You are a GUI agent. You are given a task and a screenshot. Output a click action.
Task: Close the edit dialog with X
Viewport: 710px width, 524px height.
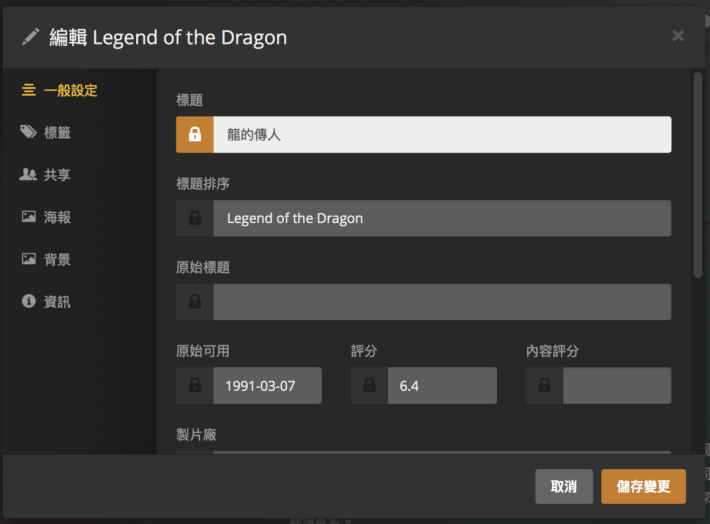pos(678,35)
